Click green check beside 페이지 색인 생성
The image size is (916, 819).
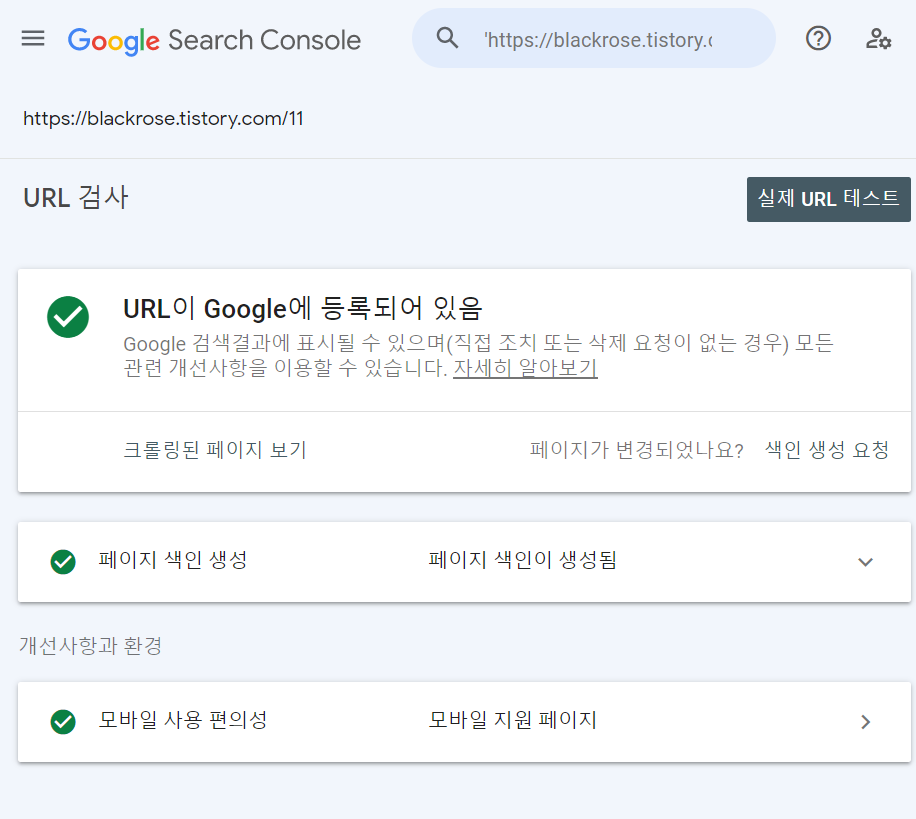coord(63,562)
